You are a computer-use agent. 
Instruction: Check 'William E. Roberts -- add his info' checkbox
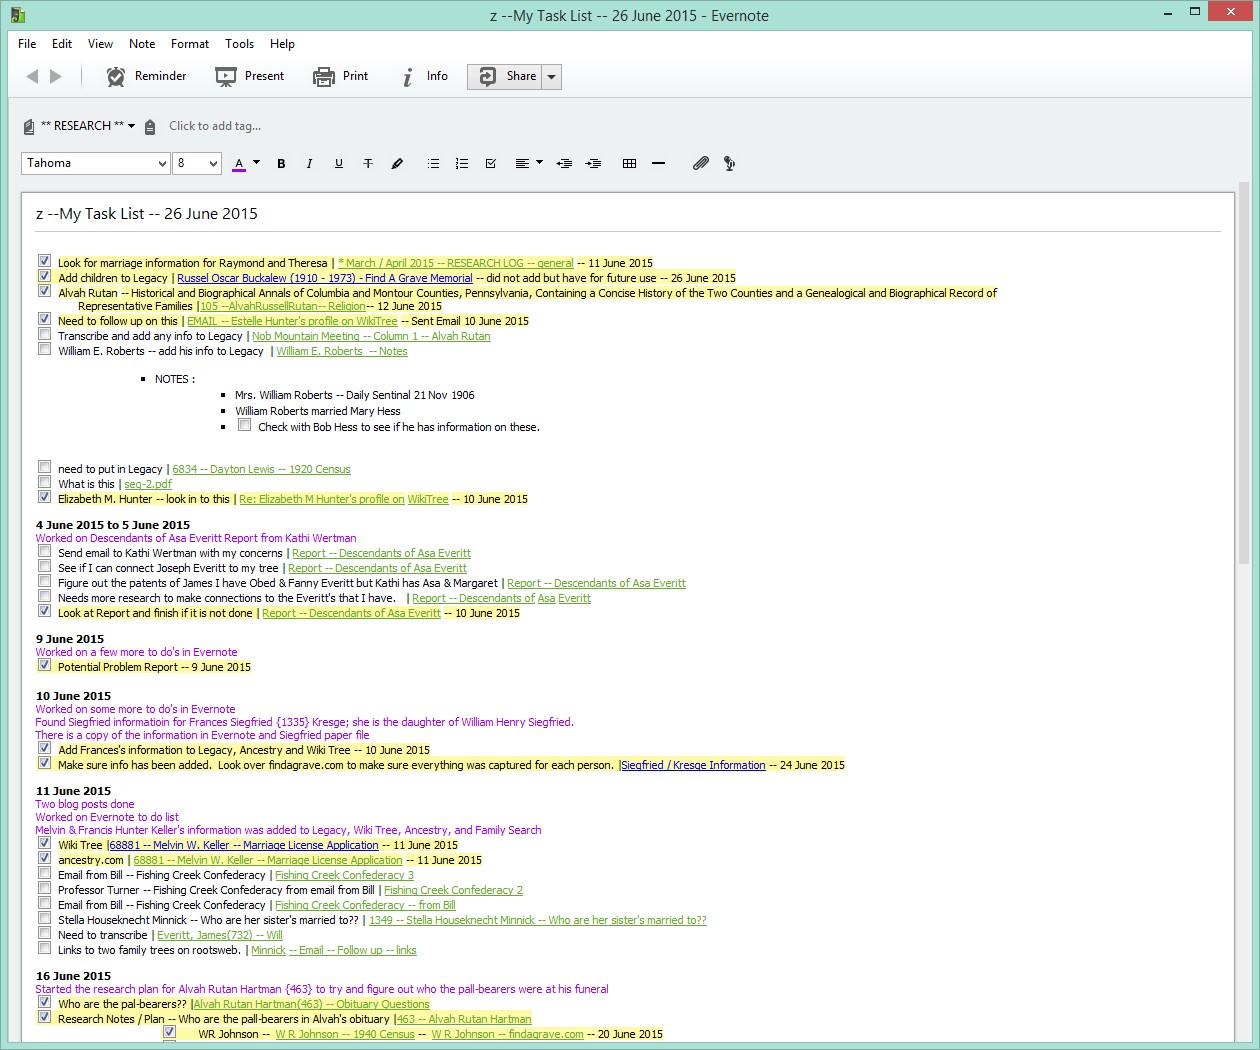coord(44,349)
